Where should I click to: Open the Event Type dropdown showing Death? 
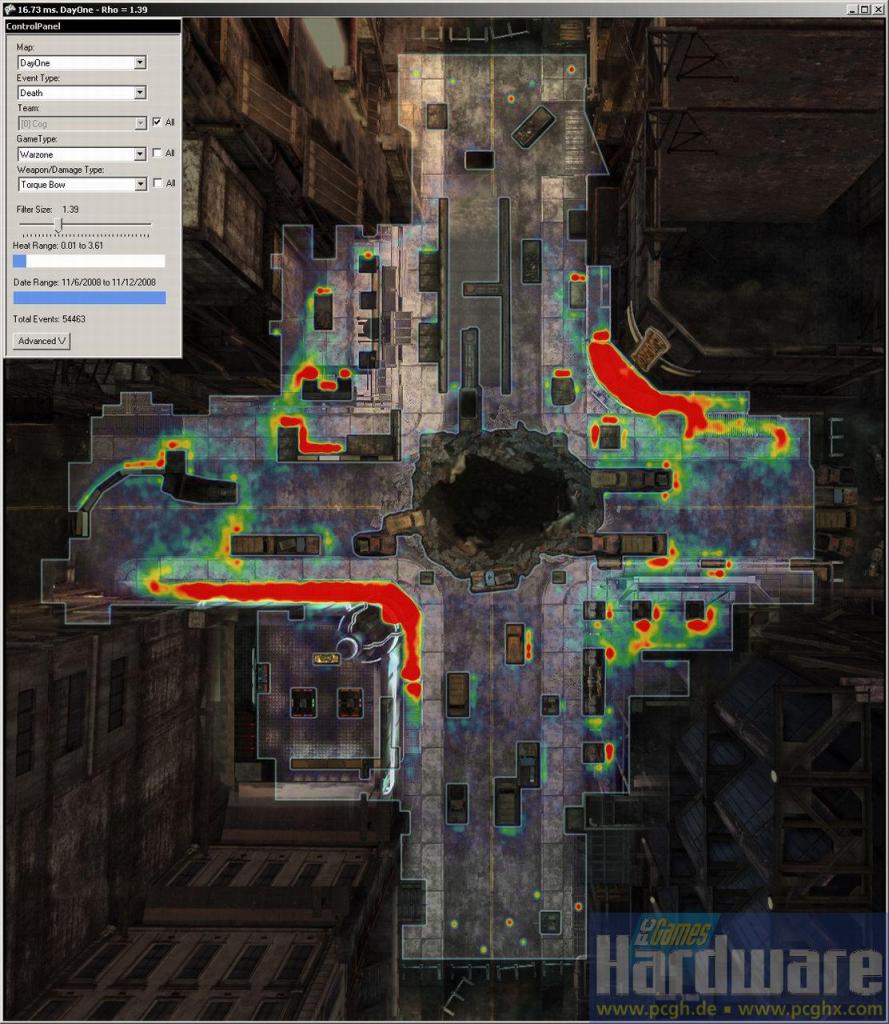(x=82, y=93)
